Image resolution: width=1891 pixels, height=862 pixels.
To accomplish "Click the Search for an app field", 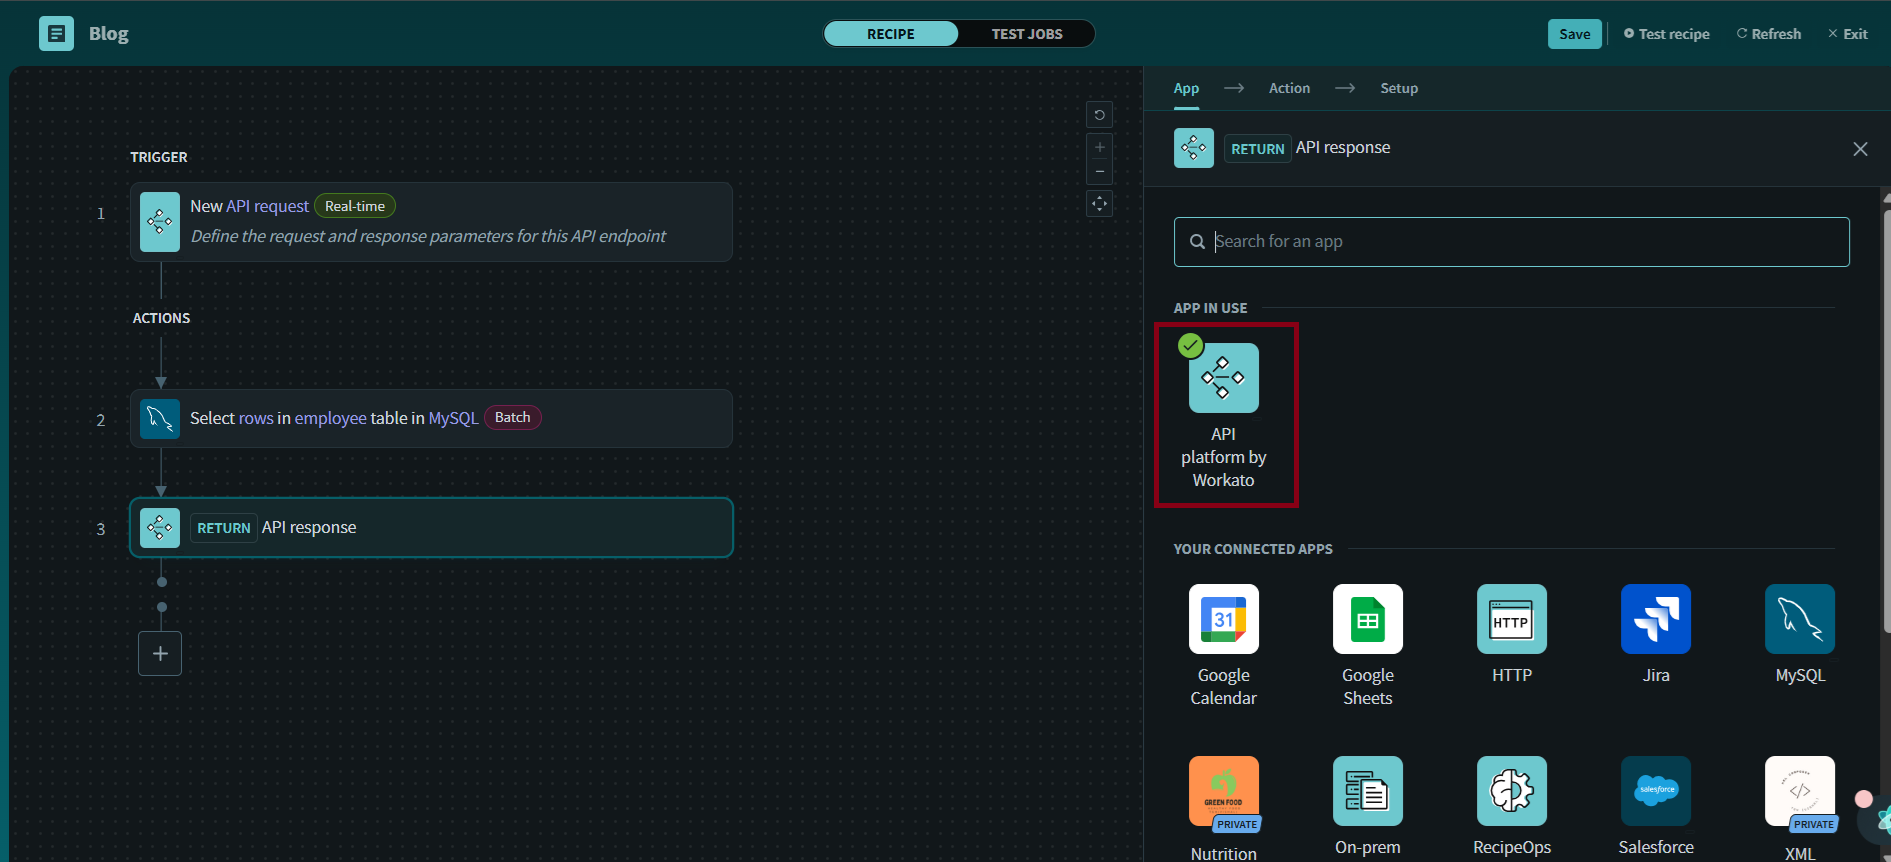I will pyautogui.click(x=1511, y=242).
